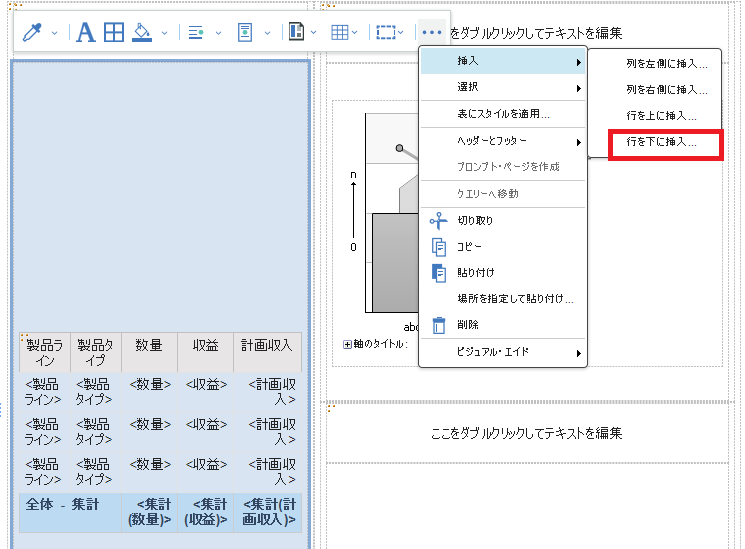Click the section/header layout icon
The width and height of the screenshot is (745, 549).
(296, 32)
